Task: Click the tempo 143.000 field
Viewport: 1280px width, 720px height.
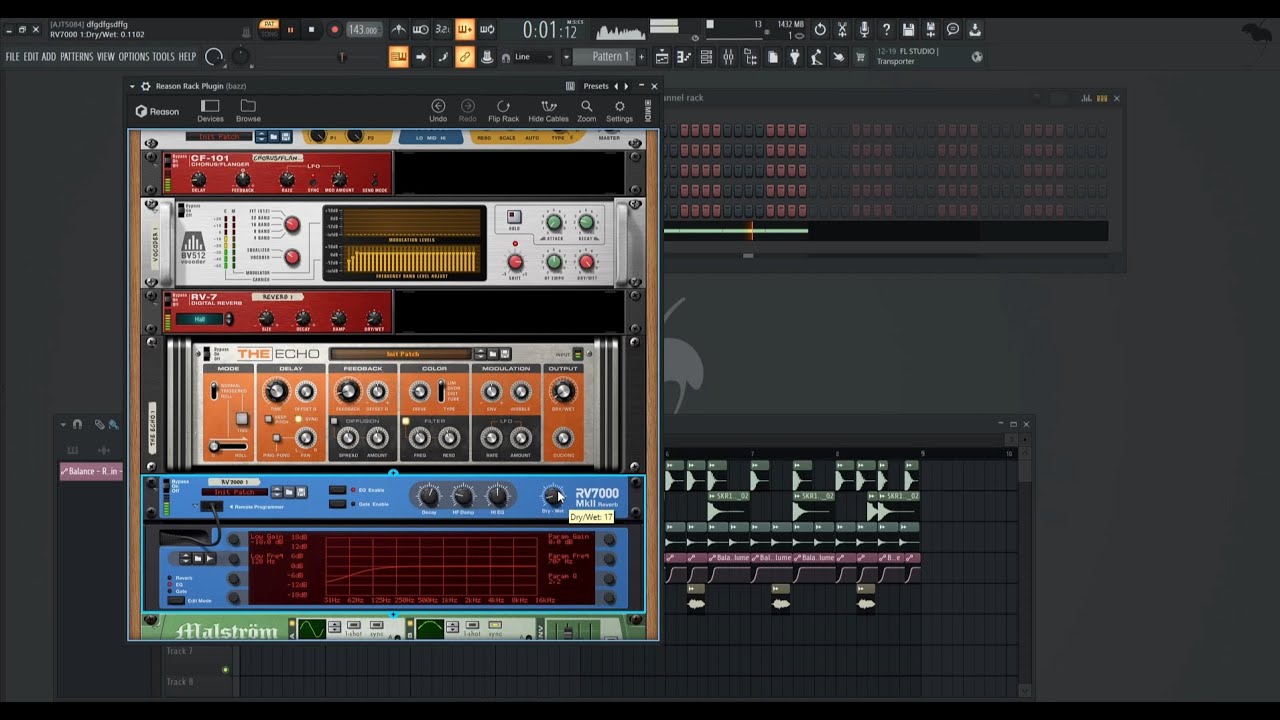Action: (363, 29)
